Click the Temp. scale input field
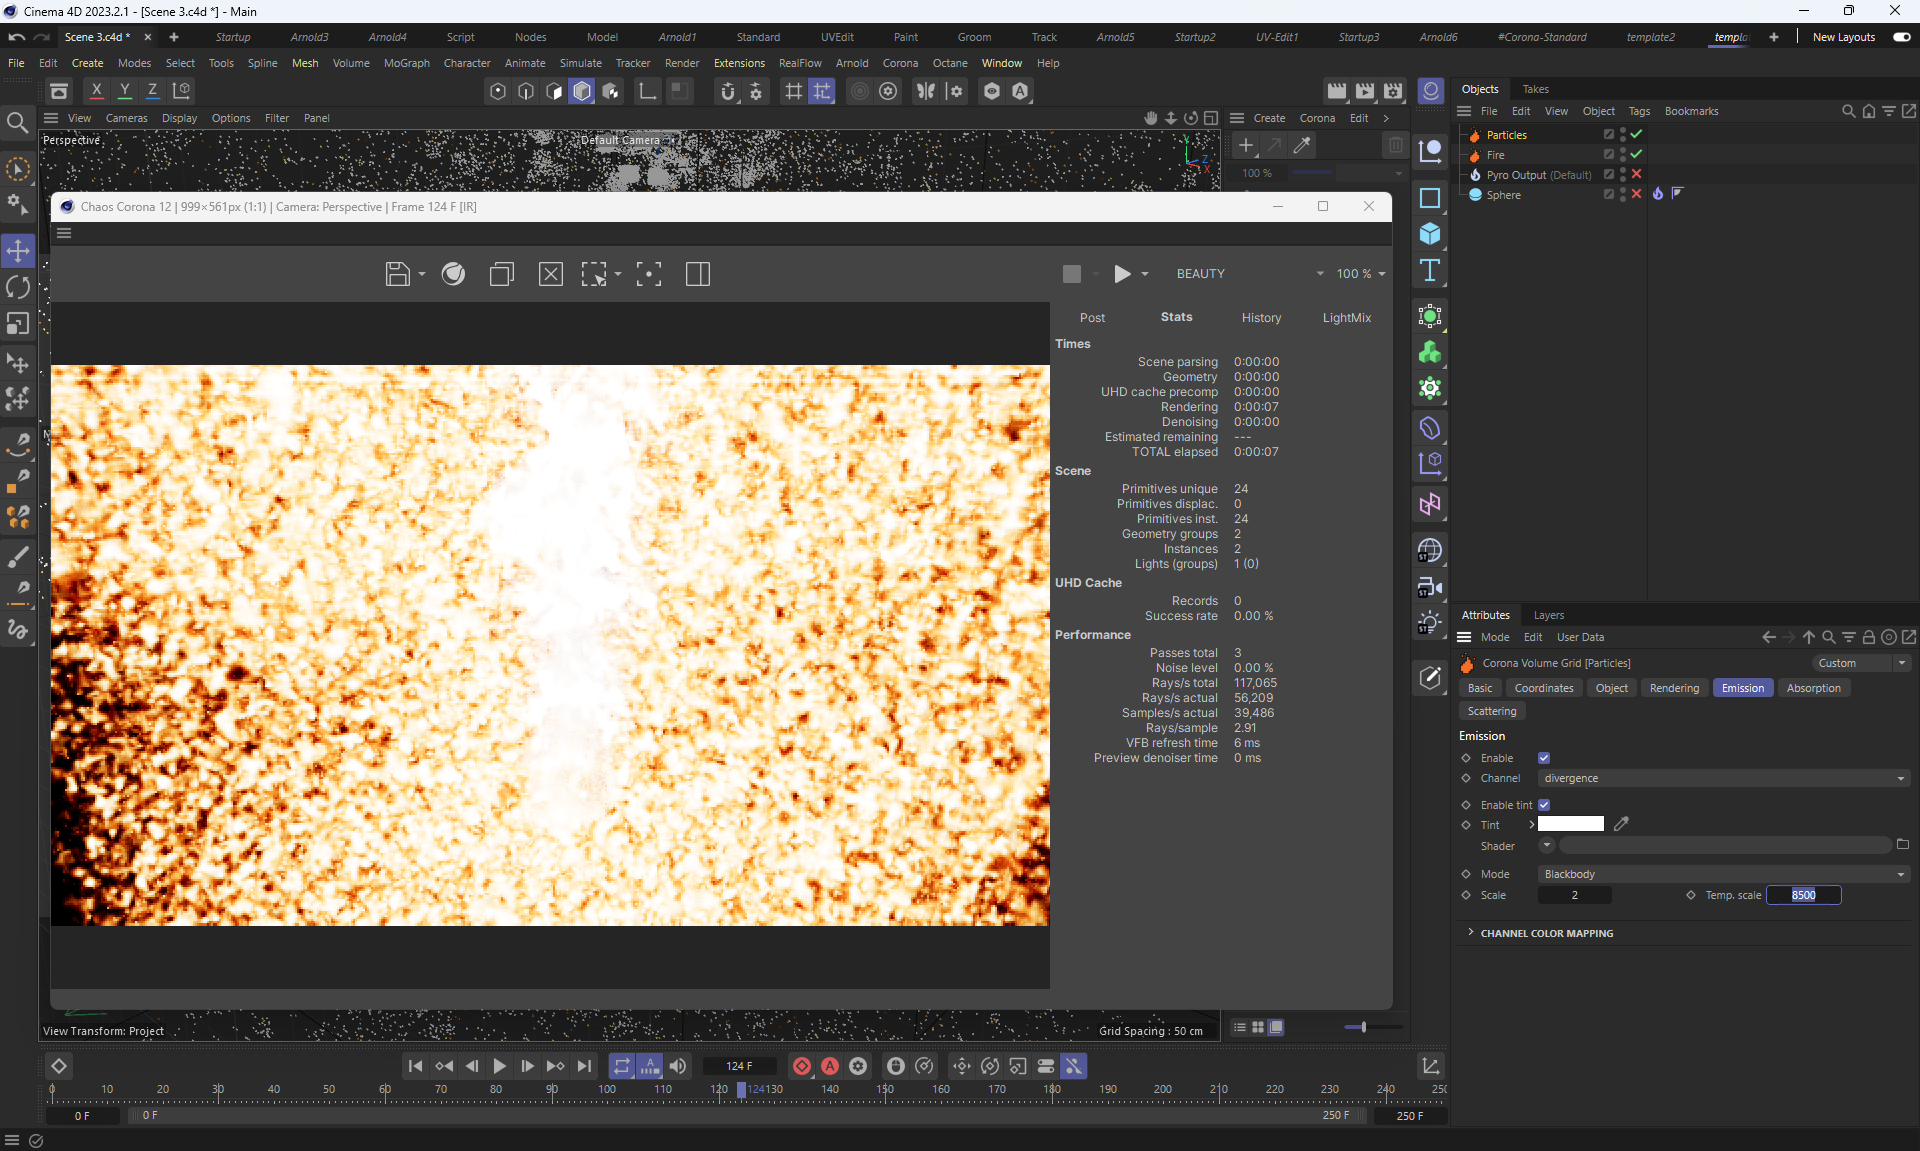Image resolution: width=1920 pixels, height=1151 pixels. coord(1803,895)
